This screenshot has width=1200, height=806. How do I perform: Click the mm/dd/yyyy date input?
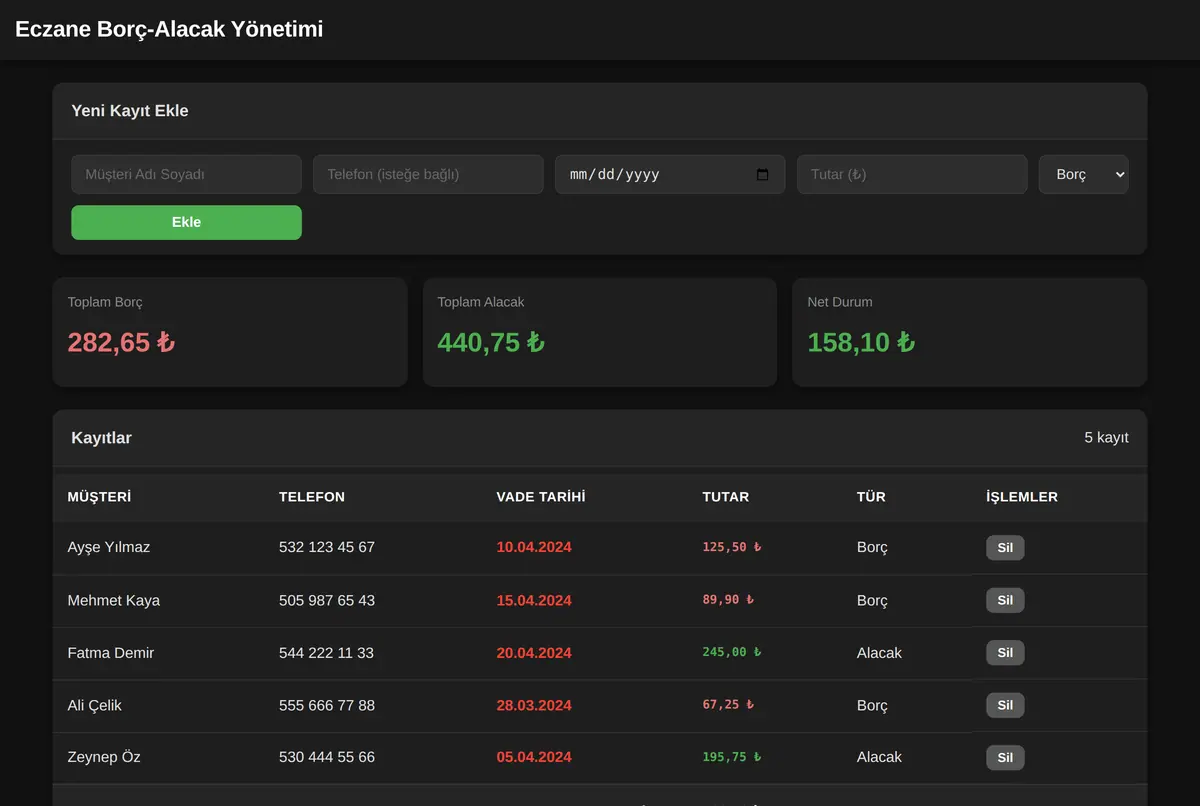pyautogui.click(x=670, y=174)
